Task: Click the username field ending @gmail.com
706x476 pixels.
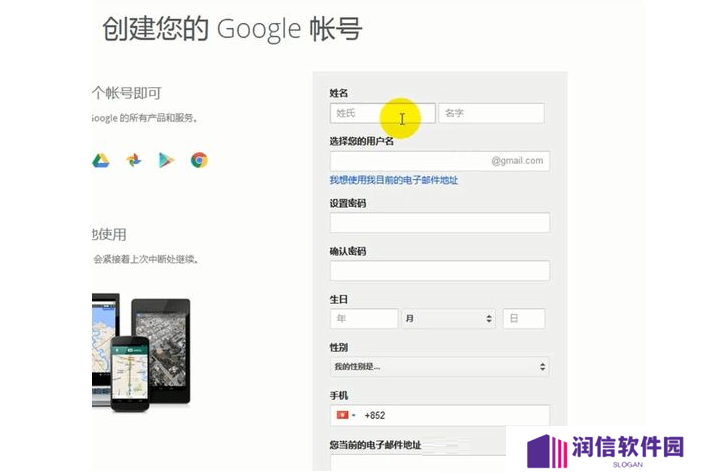Action: pyautogui.click(x=439, y=161)
